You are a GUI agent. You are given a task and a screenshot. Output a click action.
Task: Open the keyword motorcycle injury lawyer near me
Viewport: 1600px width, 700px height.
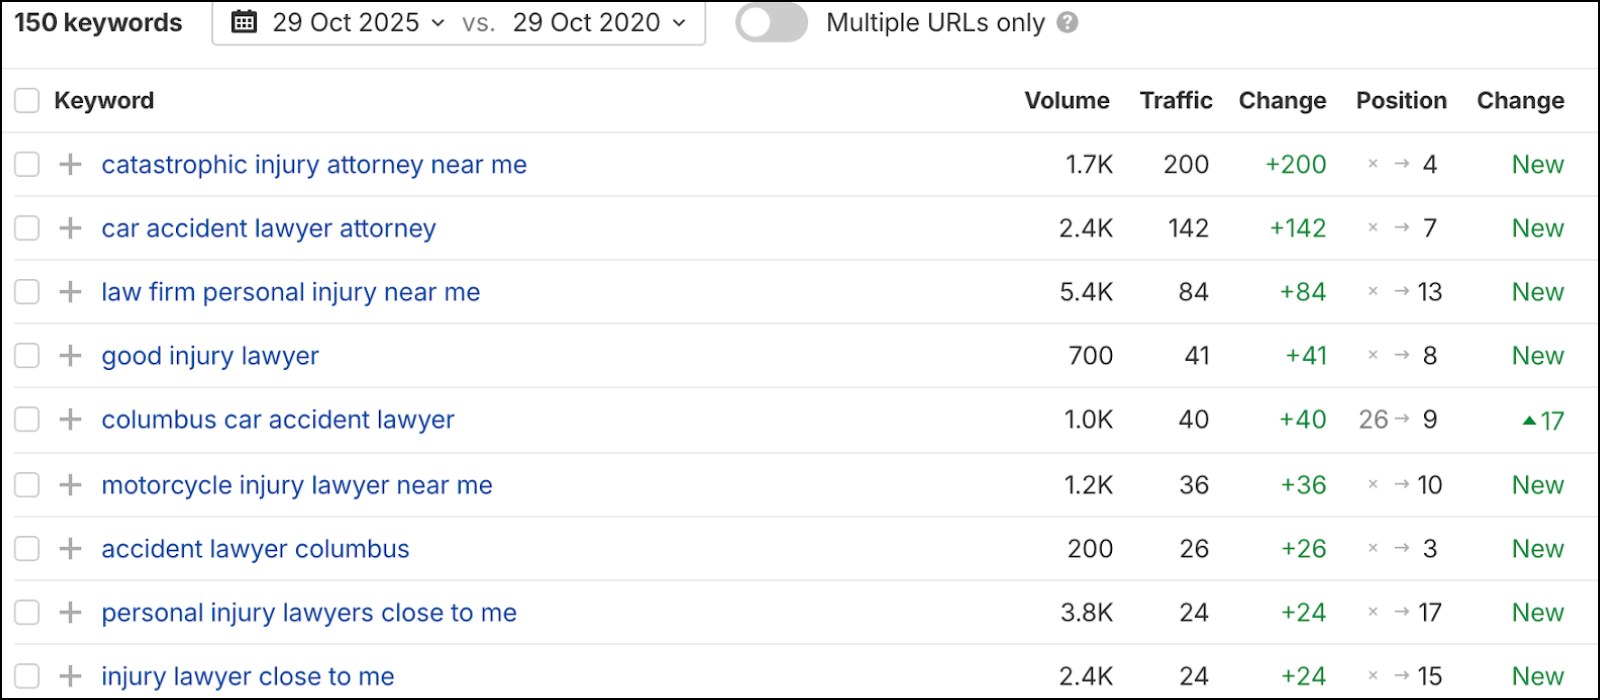pos(296,484)
